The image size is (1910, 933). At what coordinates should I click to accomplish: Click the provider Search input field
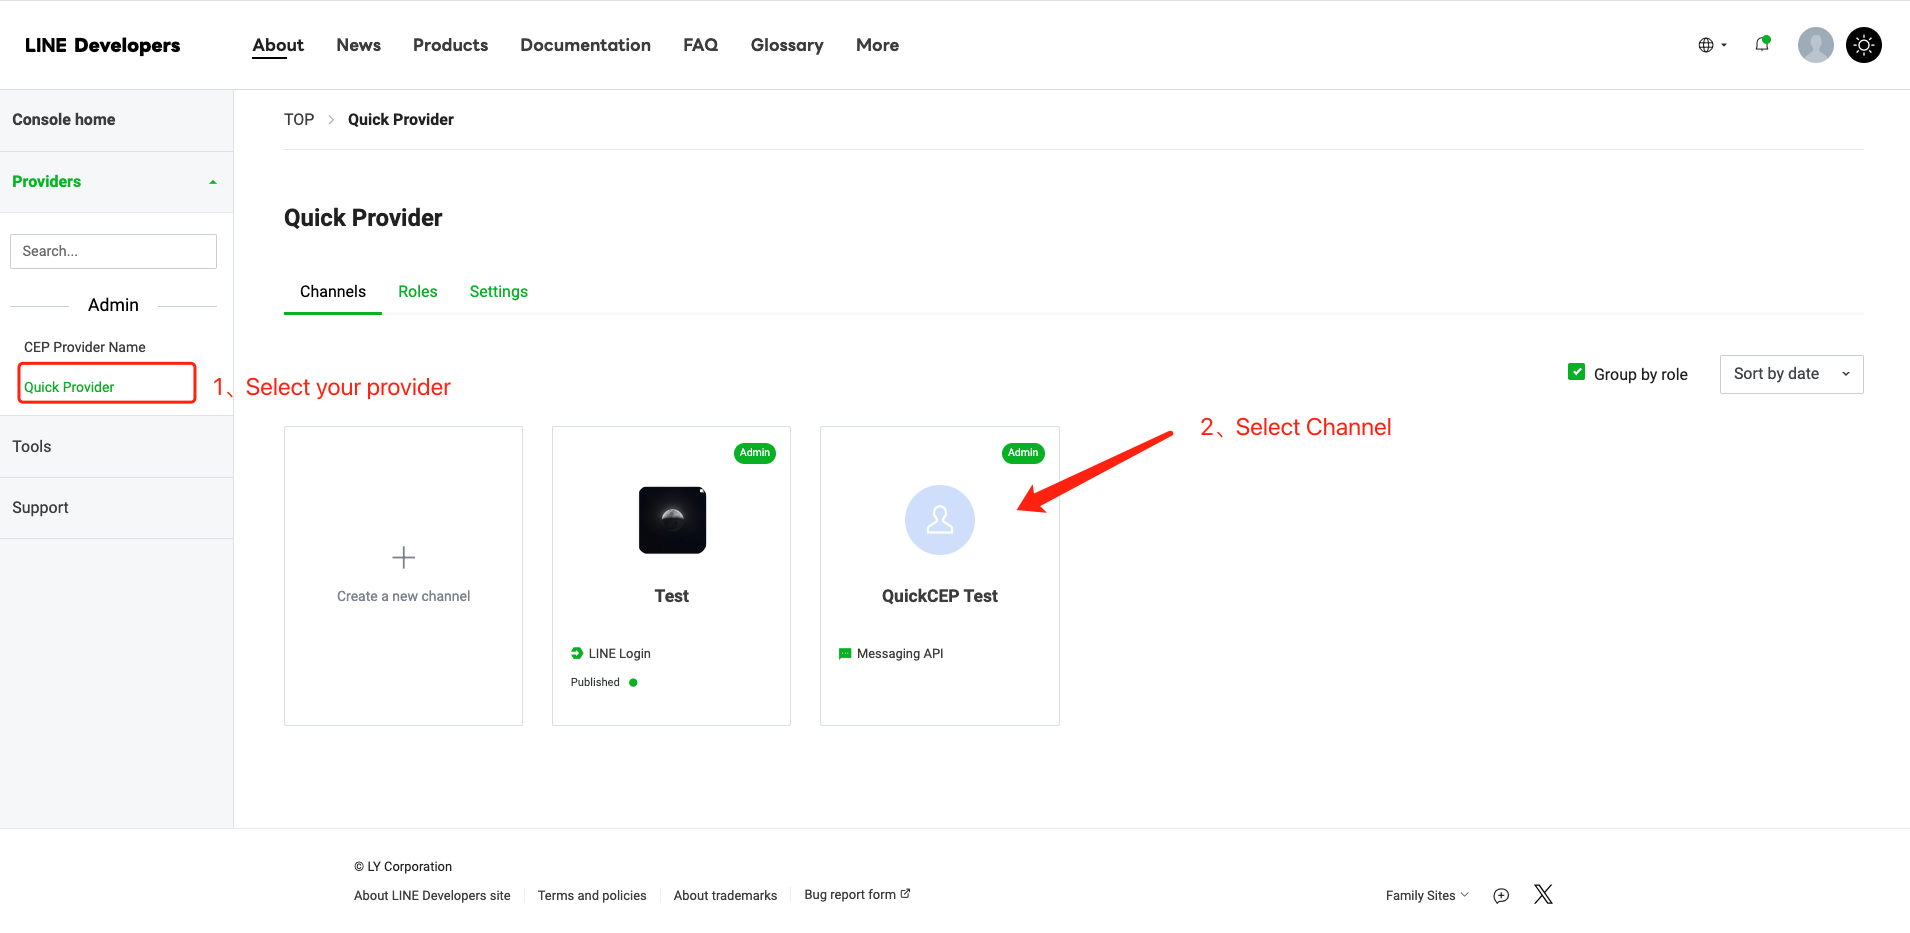click(113, 251)
